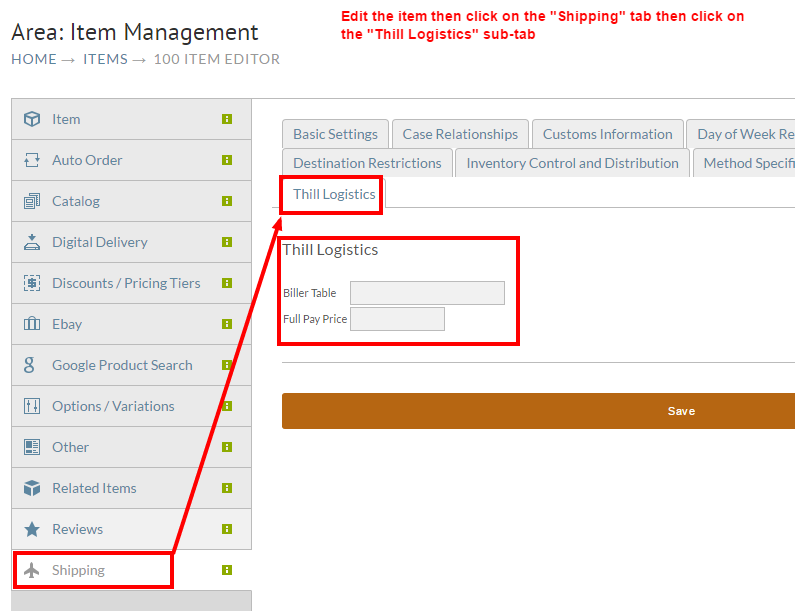Click green indicator next to Catalog
The image size is (795, 611).
click(227, 201)
